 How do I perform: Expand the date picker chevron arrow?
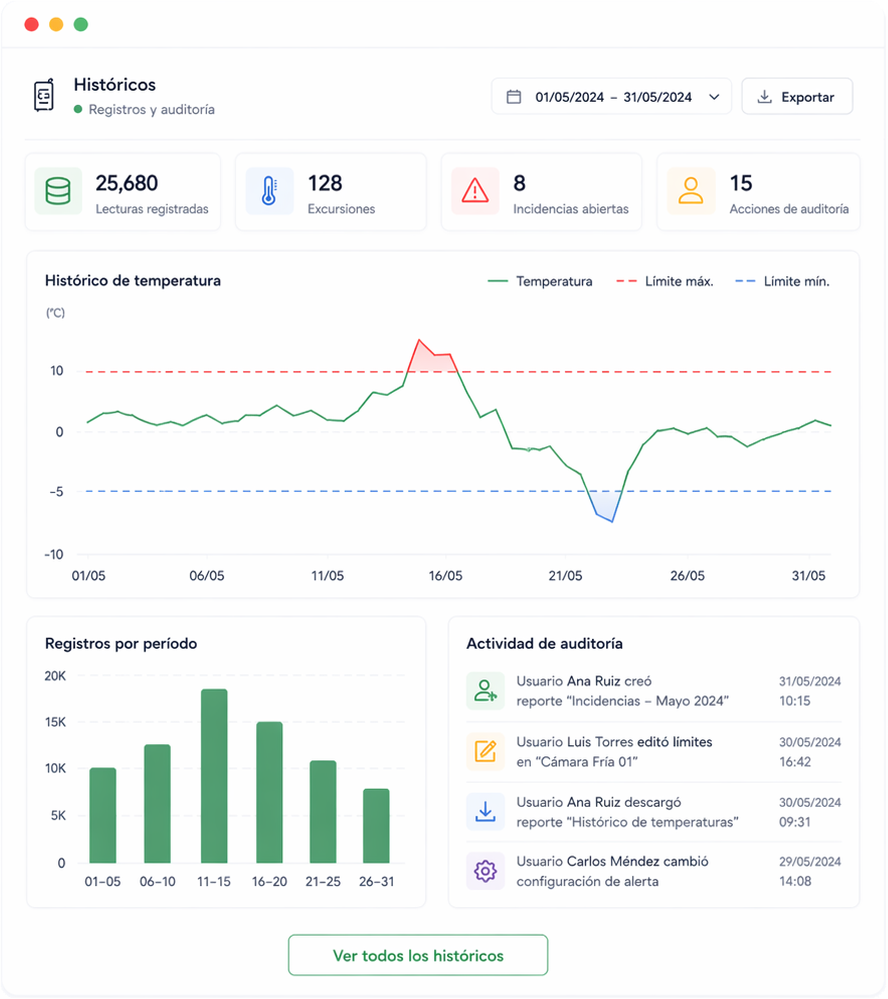(714, 97)
